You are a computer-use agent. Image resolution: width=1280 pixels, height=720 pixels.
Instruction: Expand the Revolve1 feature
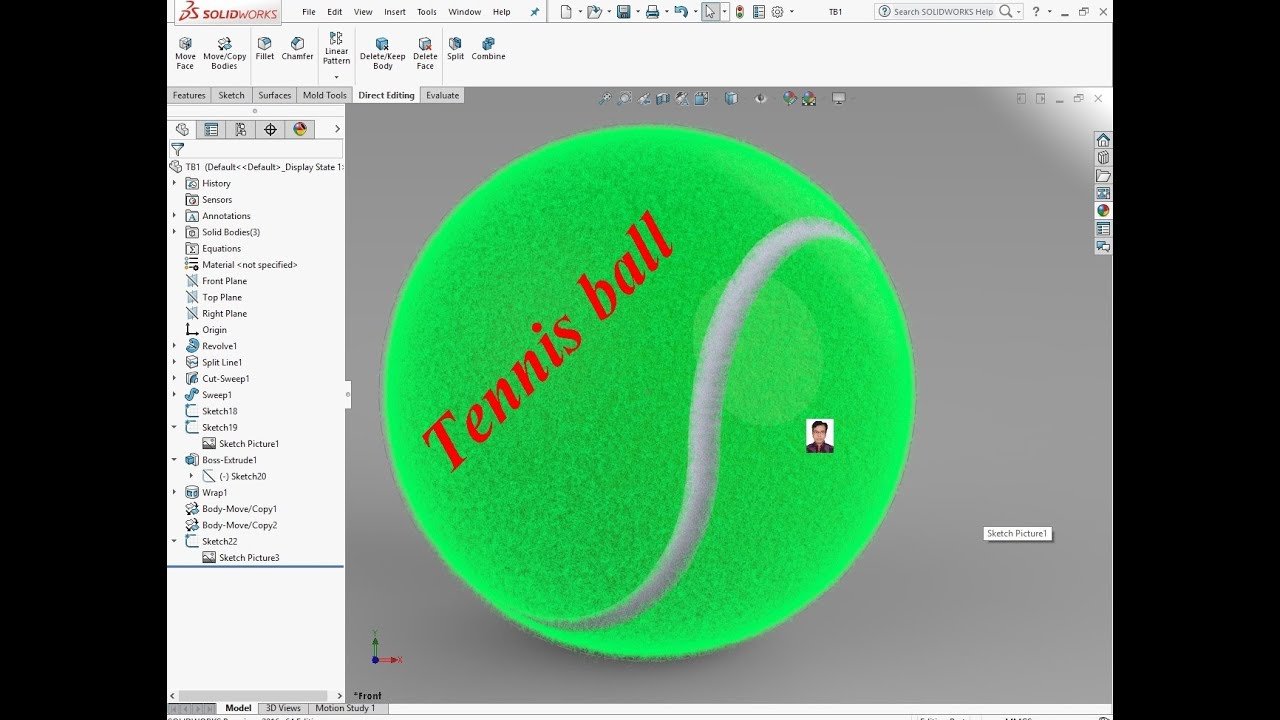tap(174, 346)
